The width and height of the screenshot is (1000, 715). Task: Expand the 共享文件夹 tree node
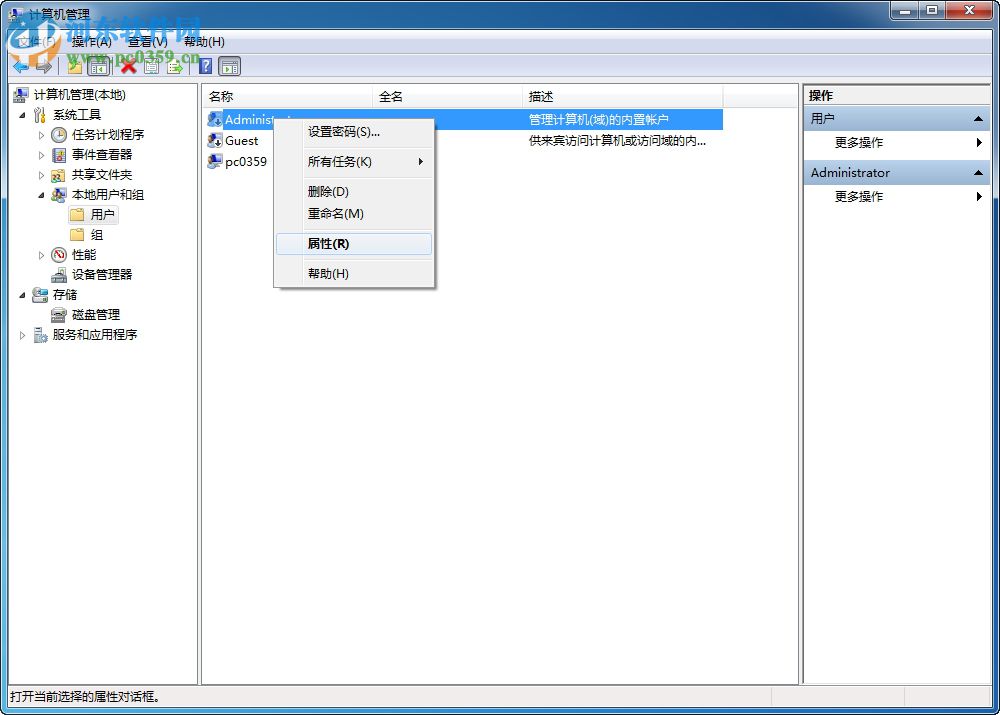pyautogui.click(x=40, y=174)
